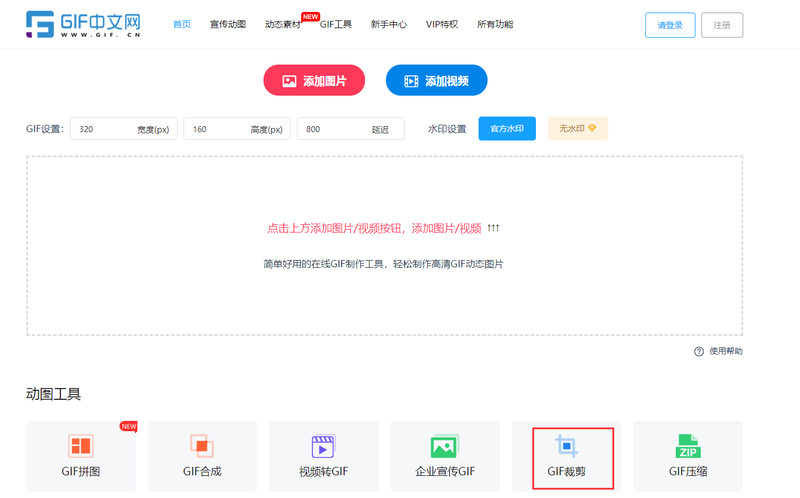Viewport: 800px width, 498px height.
Task: Select the 无水印 no-watermark option
Action: [x=578, y=129]
